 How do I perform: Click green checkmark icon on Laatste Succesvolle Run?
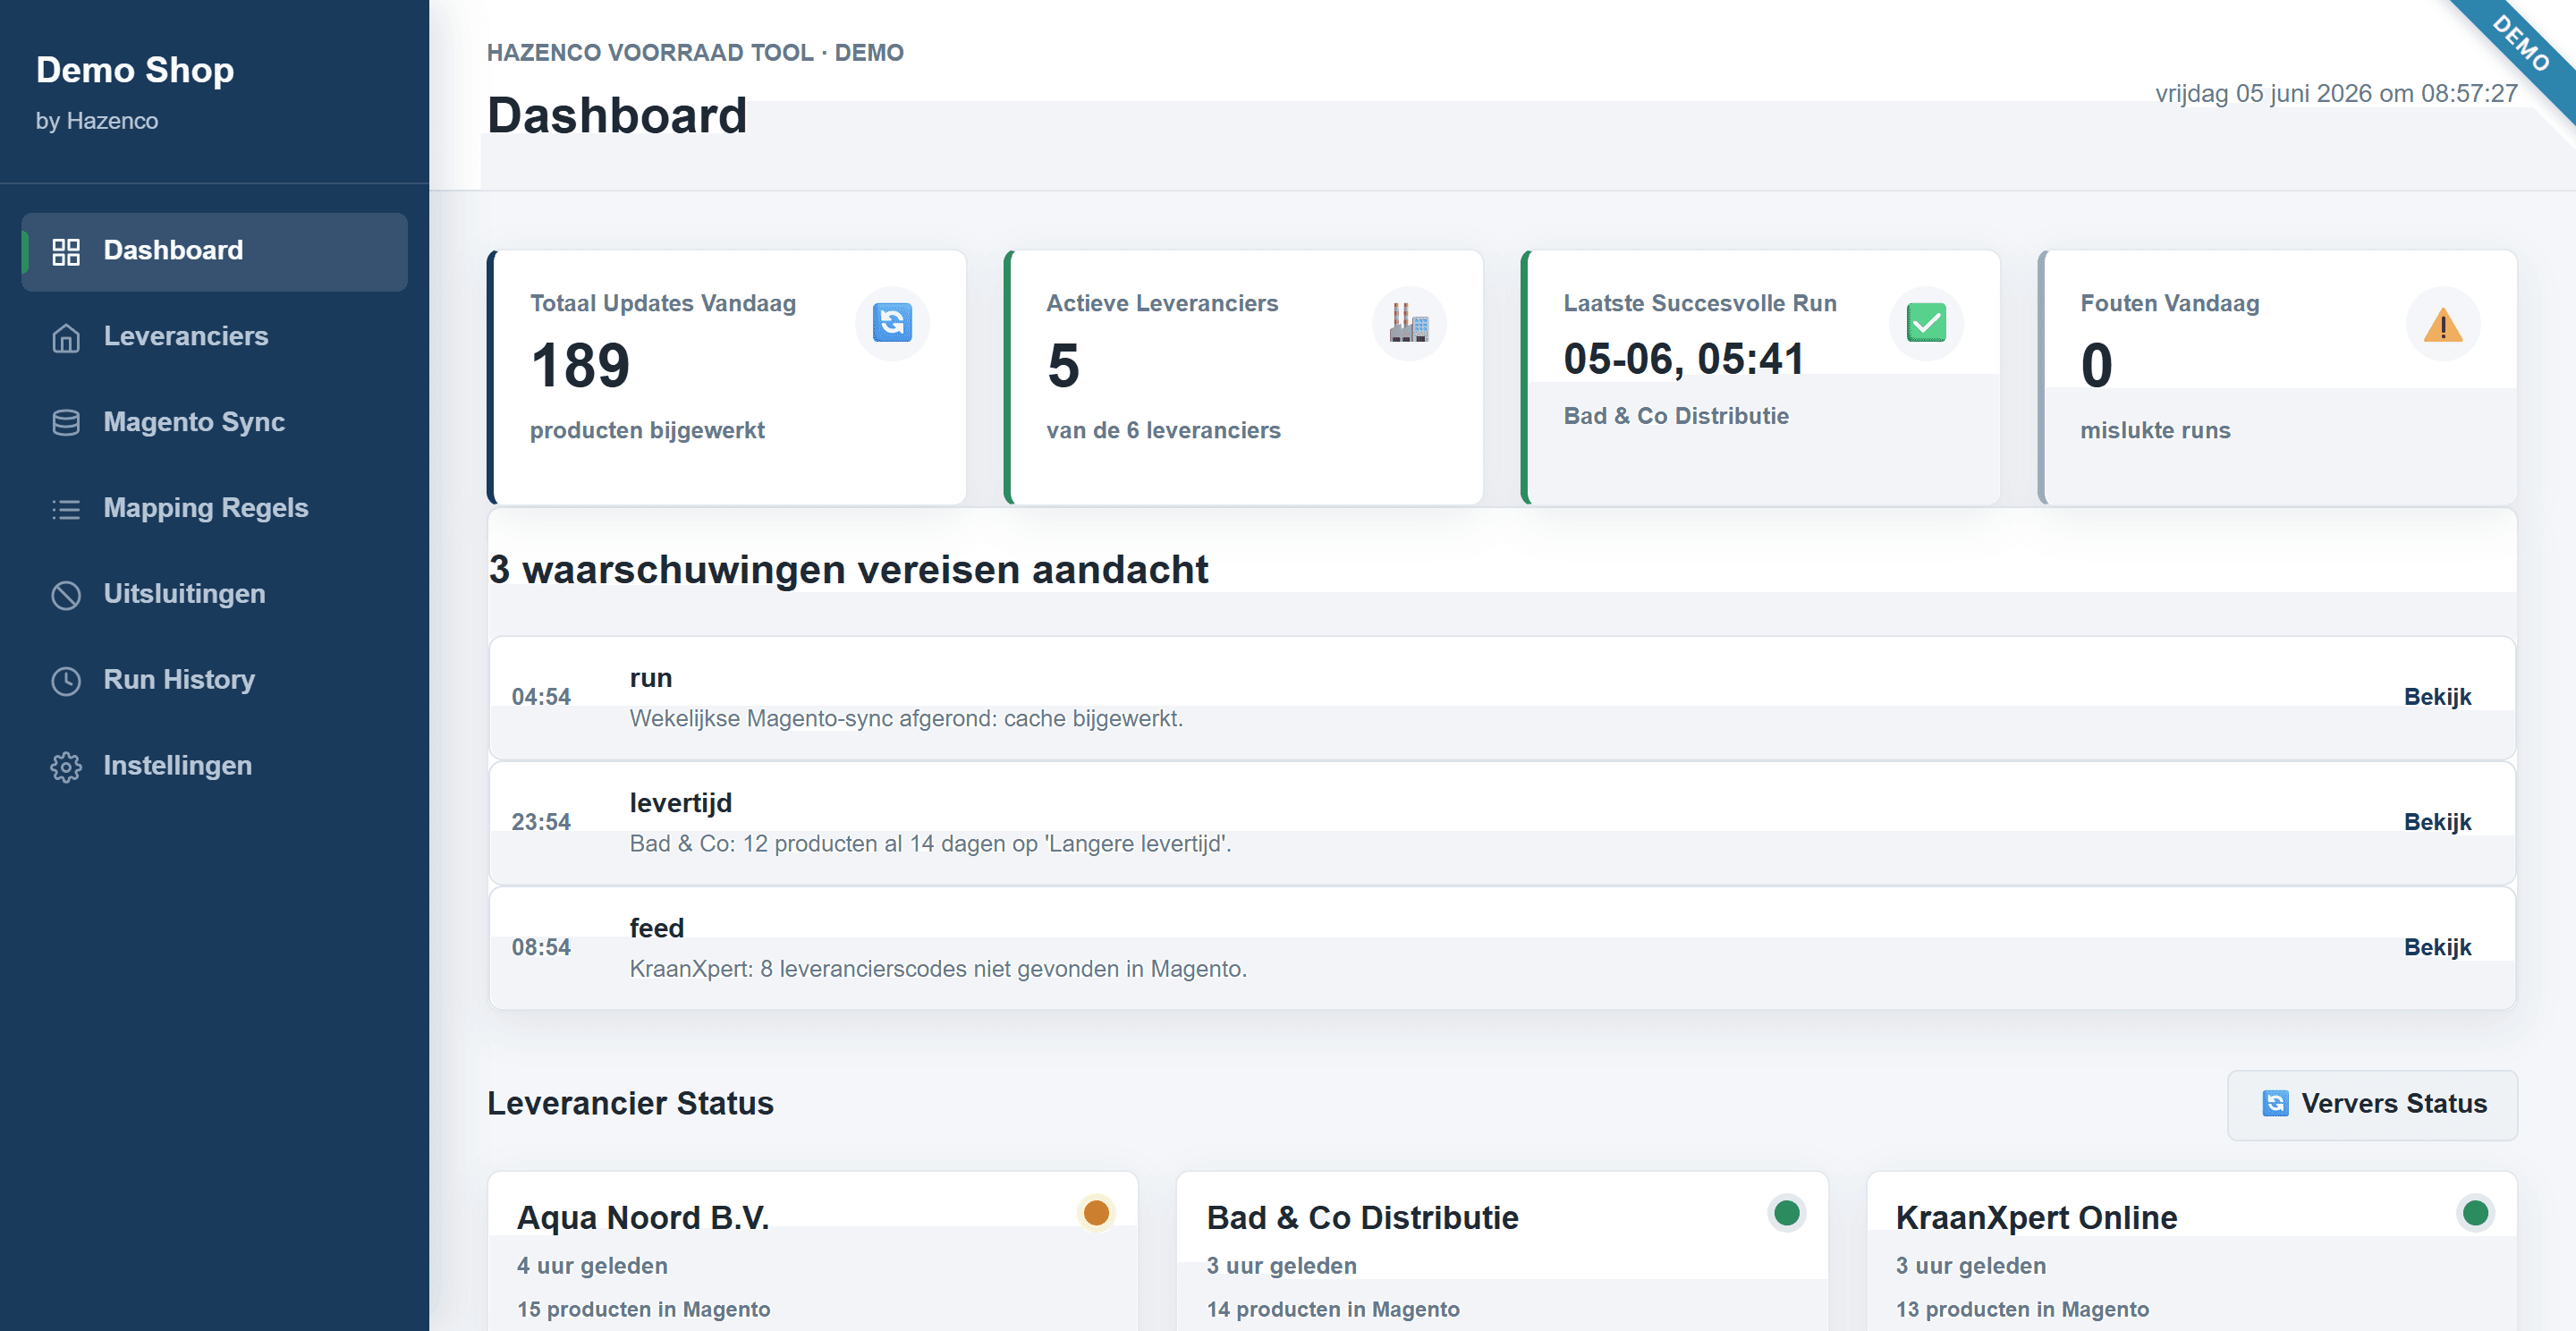[x=1926, y=323]
